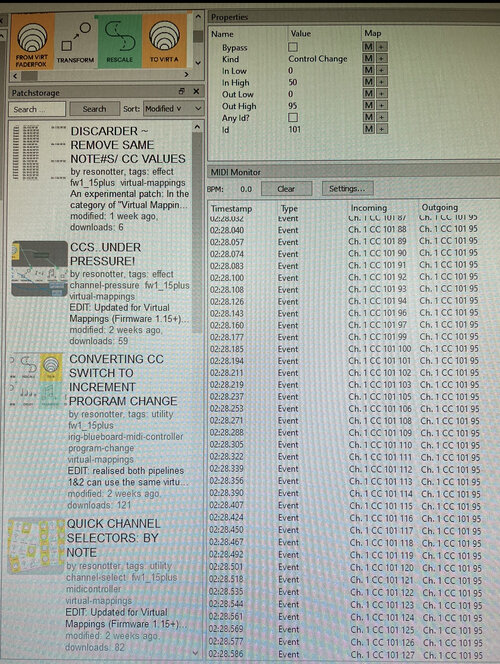Select the TRANSFORM pipe icon

point(76,41)
